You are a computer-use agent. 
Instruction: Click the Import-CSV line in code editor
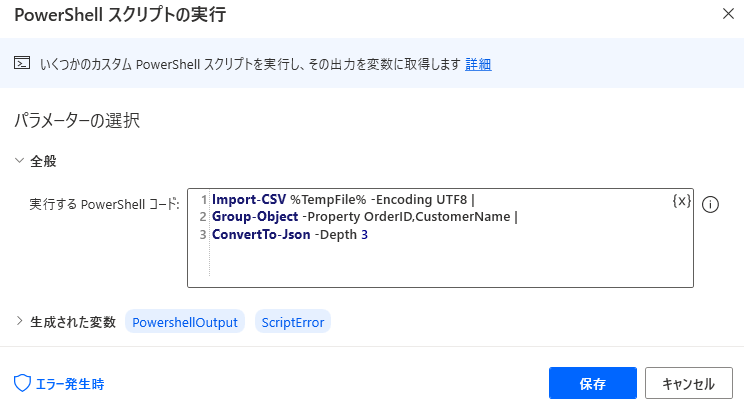click(x=343, y=199)
